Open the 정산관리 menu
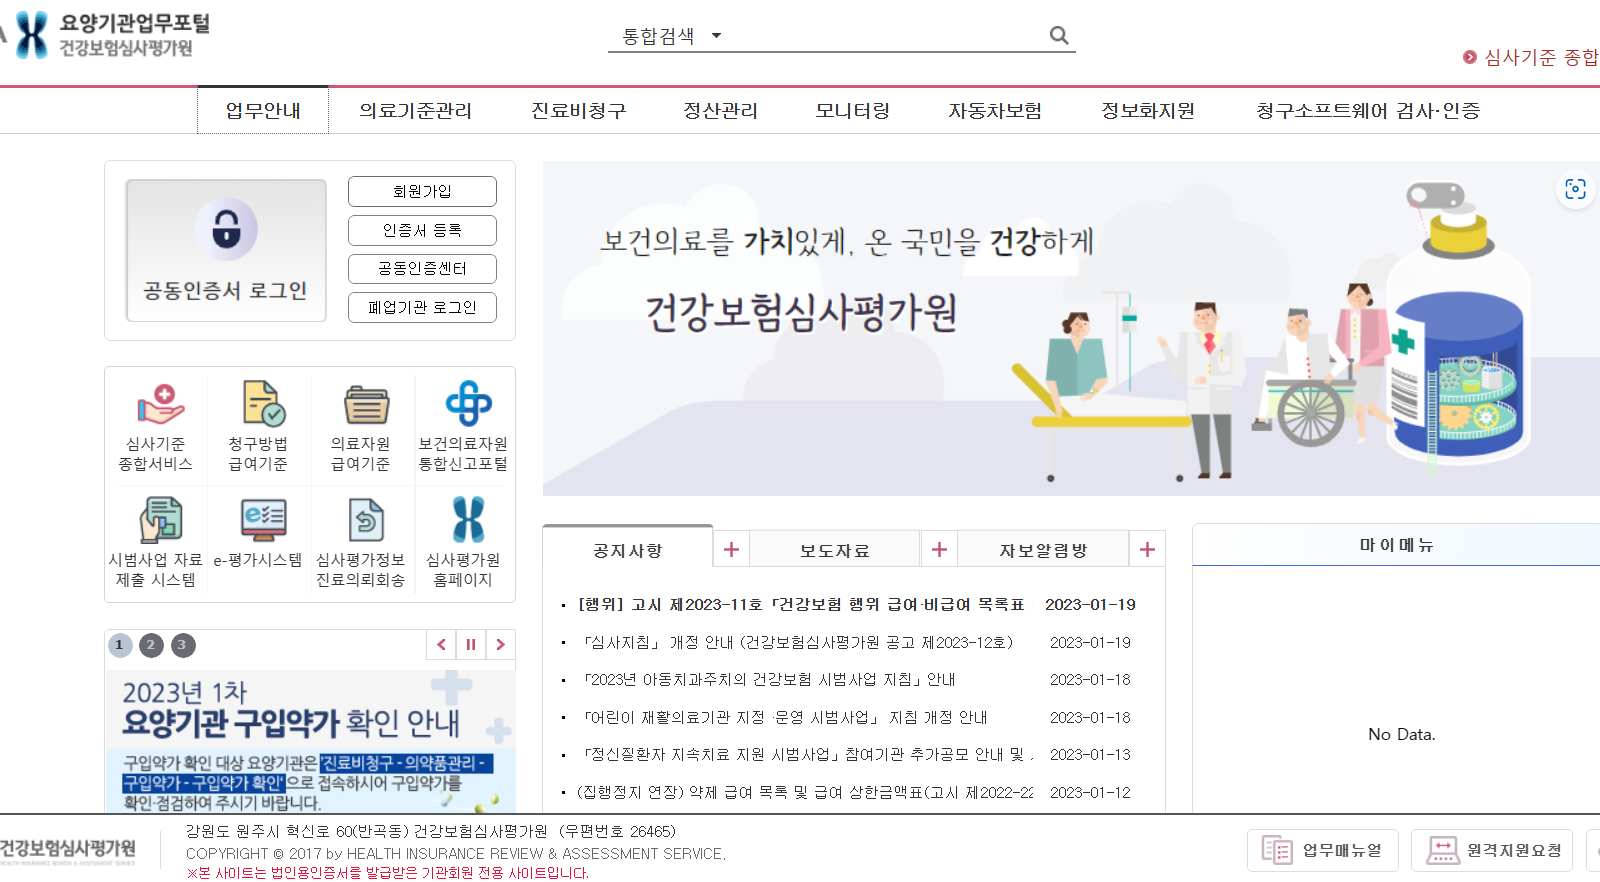 pyautogui.click(x=720, y=110)
